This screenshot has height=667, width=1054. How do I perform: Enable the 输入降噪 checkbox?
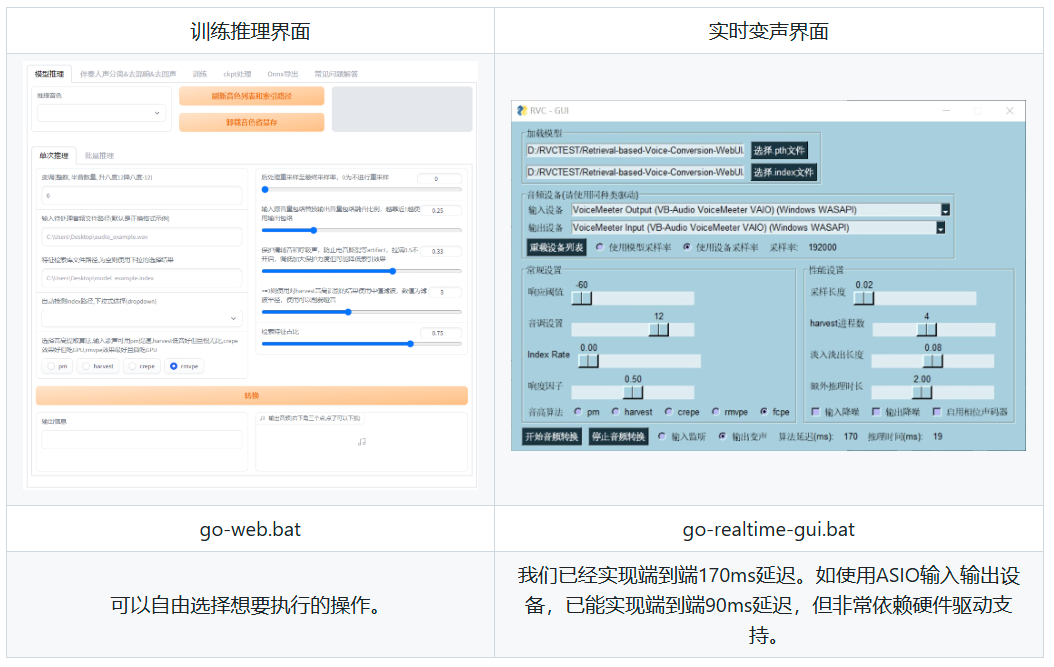click(816, 411)
